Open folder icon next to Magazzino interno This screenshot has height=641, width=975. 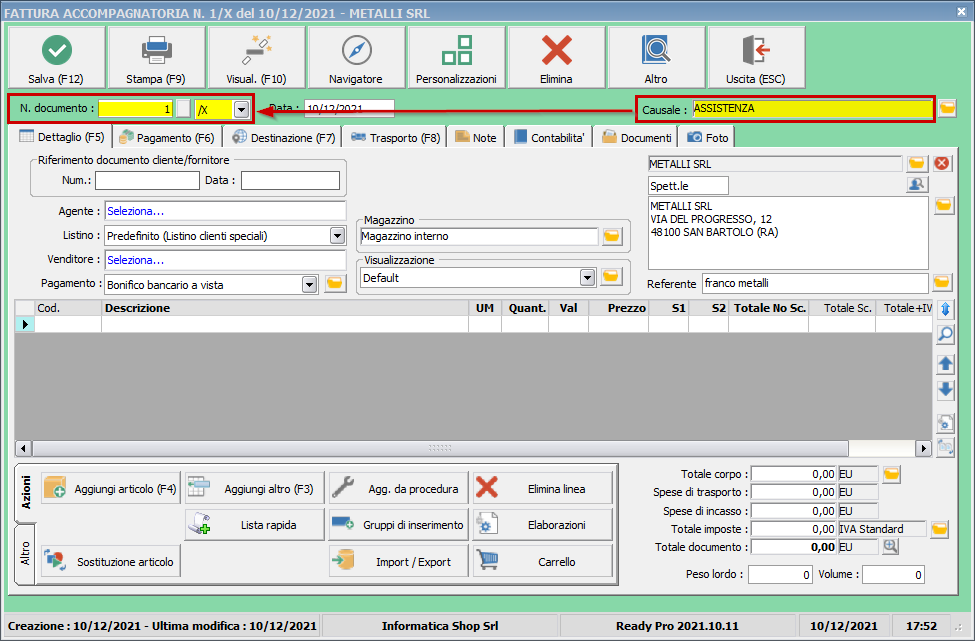click(612, 236)
